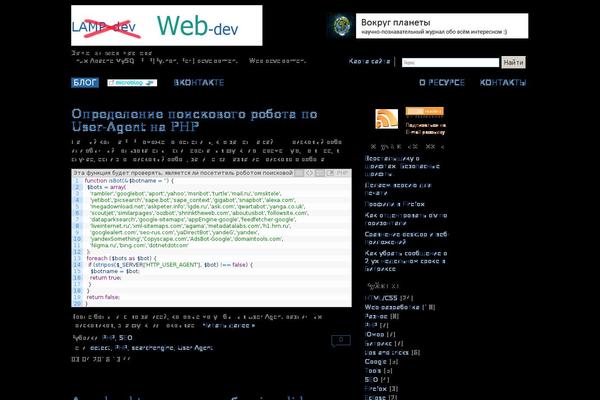Open the КОНТАКТЫ menu item
This screenshot has height=400, width=600.
[x=503, y=83]
